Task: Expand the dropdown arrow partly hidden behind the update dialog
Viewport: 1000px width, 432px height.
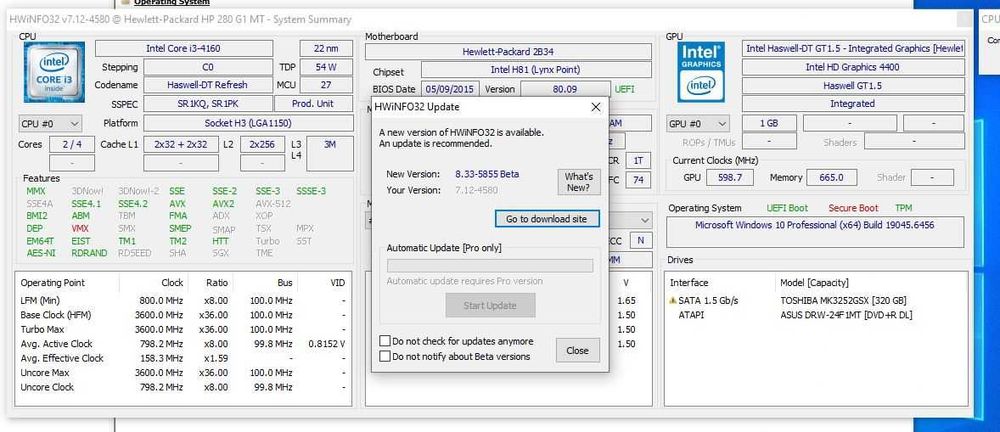Action: [x=645, y=220]
